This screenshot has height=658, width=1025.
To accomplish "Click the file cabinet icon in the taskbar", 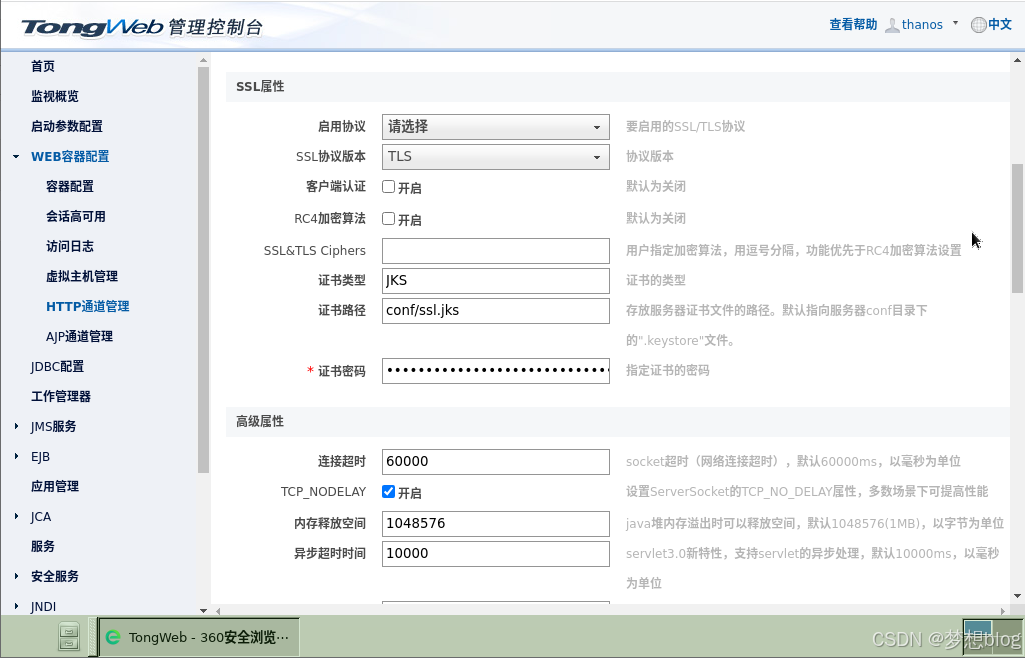I will [68, 637].
